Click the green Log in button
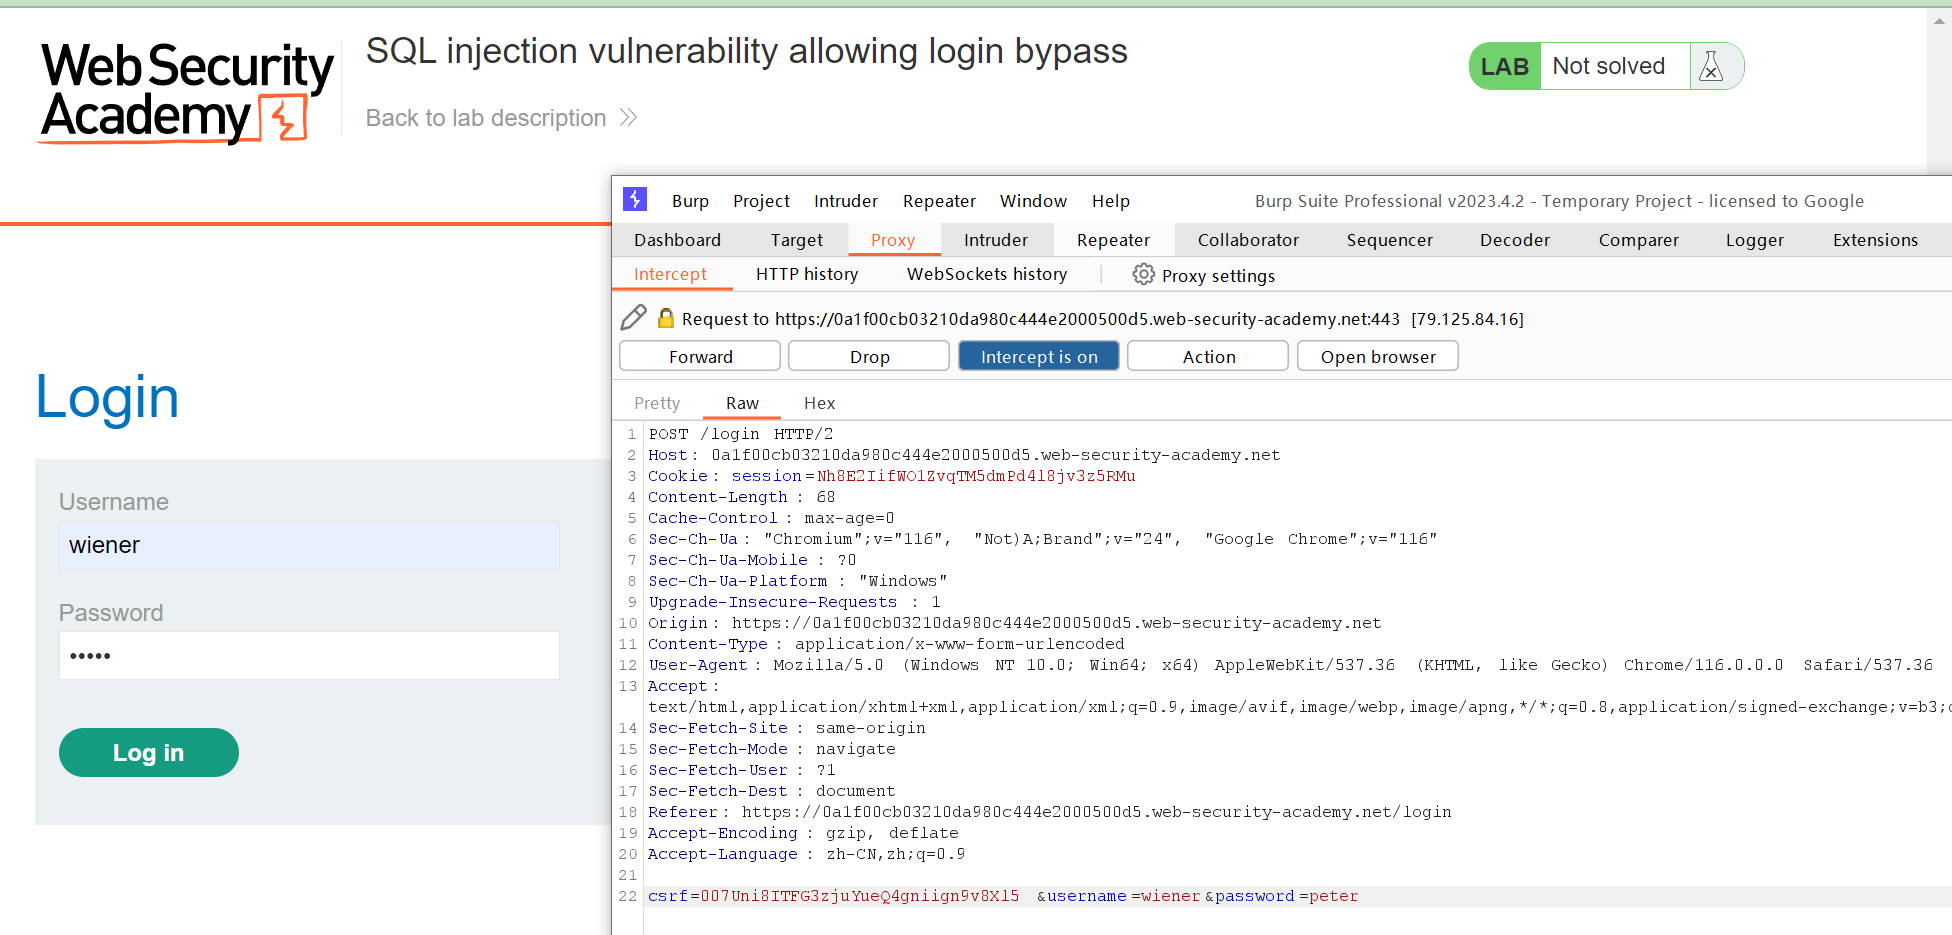The image size is (1952, 935). click(148, 752)
